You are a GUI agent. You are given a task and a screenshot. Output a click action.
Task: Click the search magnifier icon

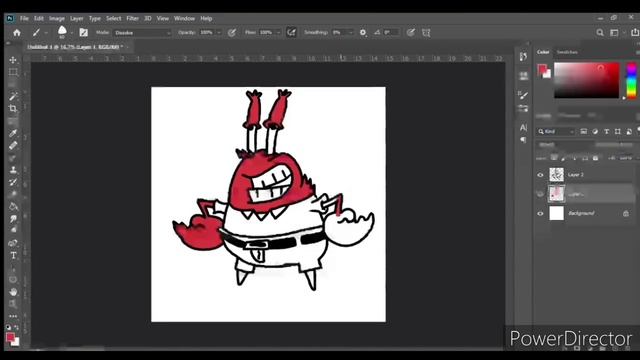click(x=600, y=33)
